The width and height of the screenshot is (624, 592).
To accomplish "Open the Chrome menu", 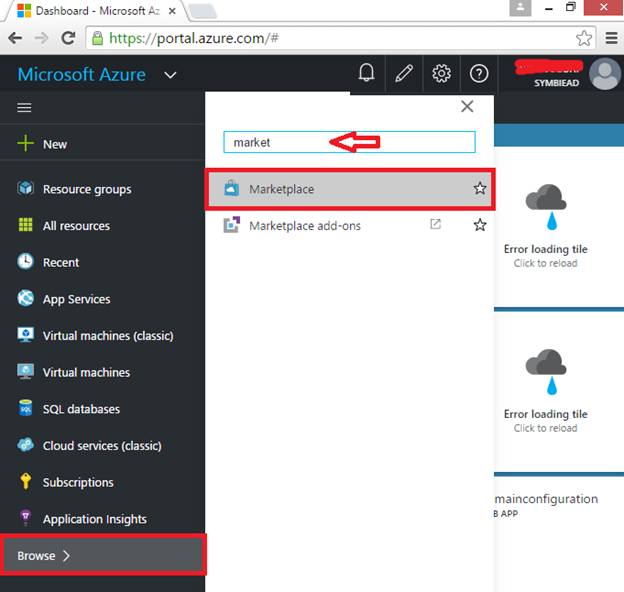I will 611,38.
